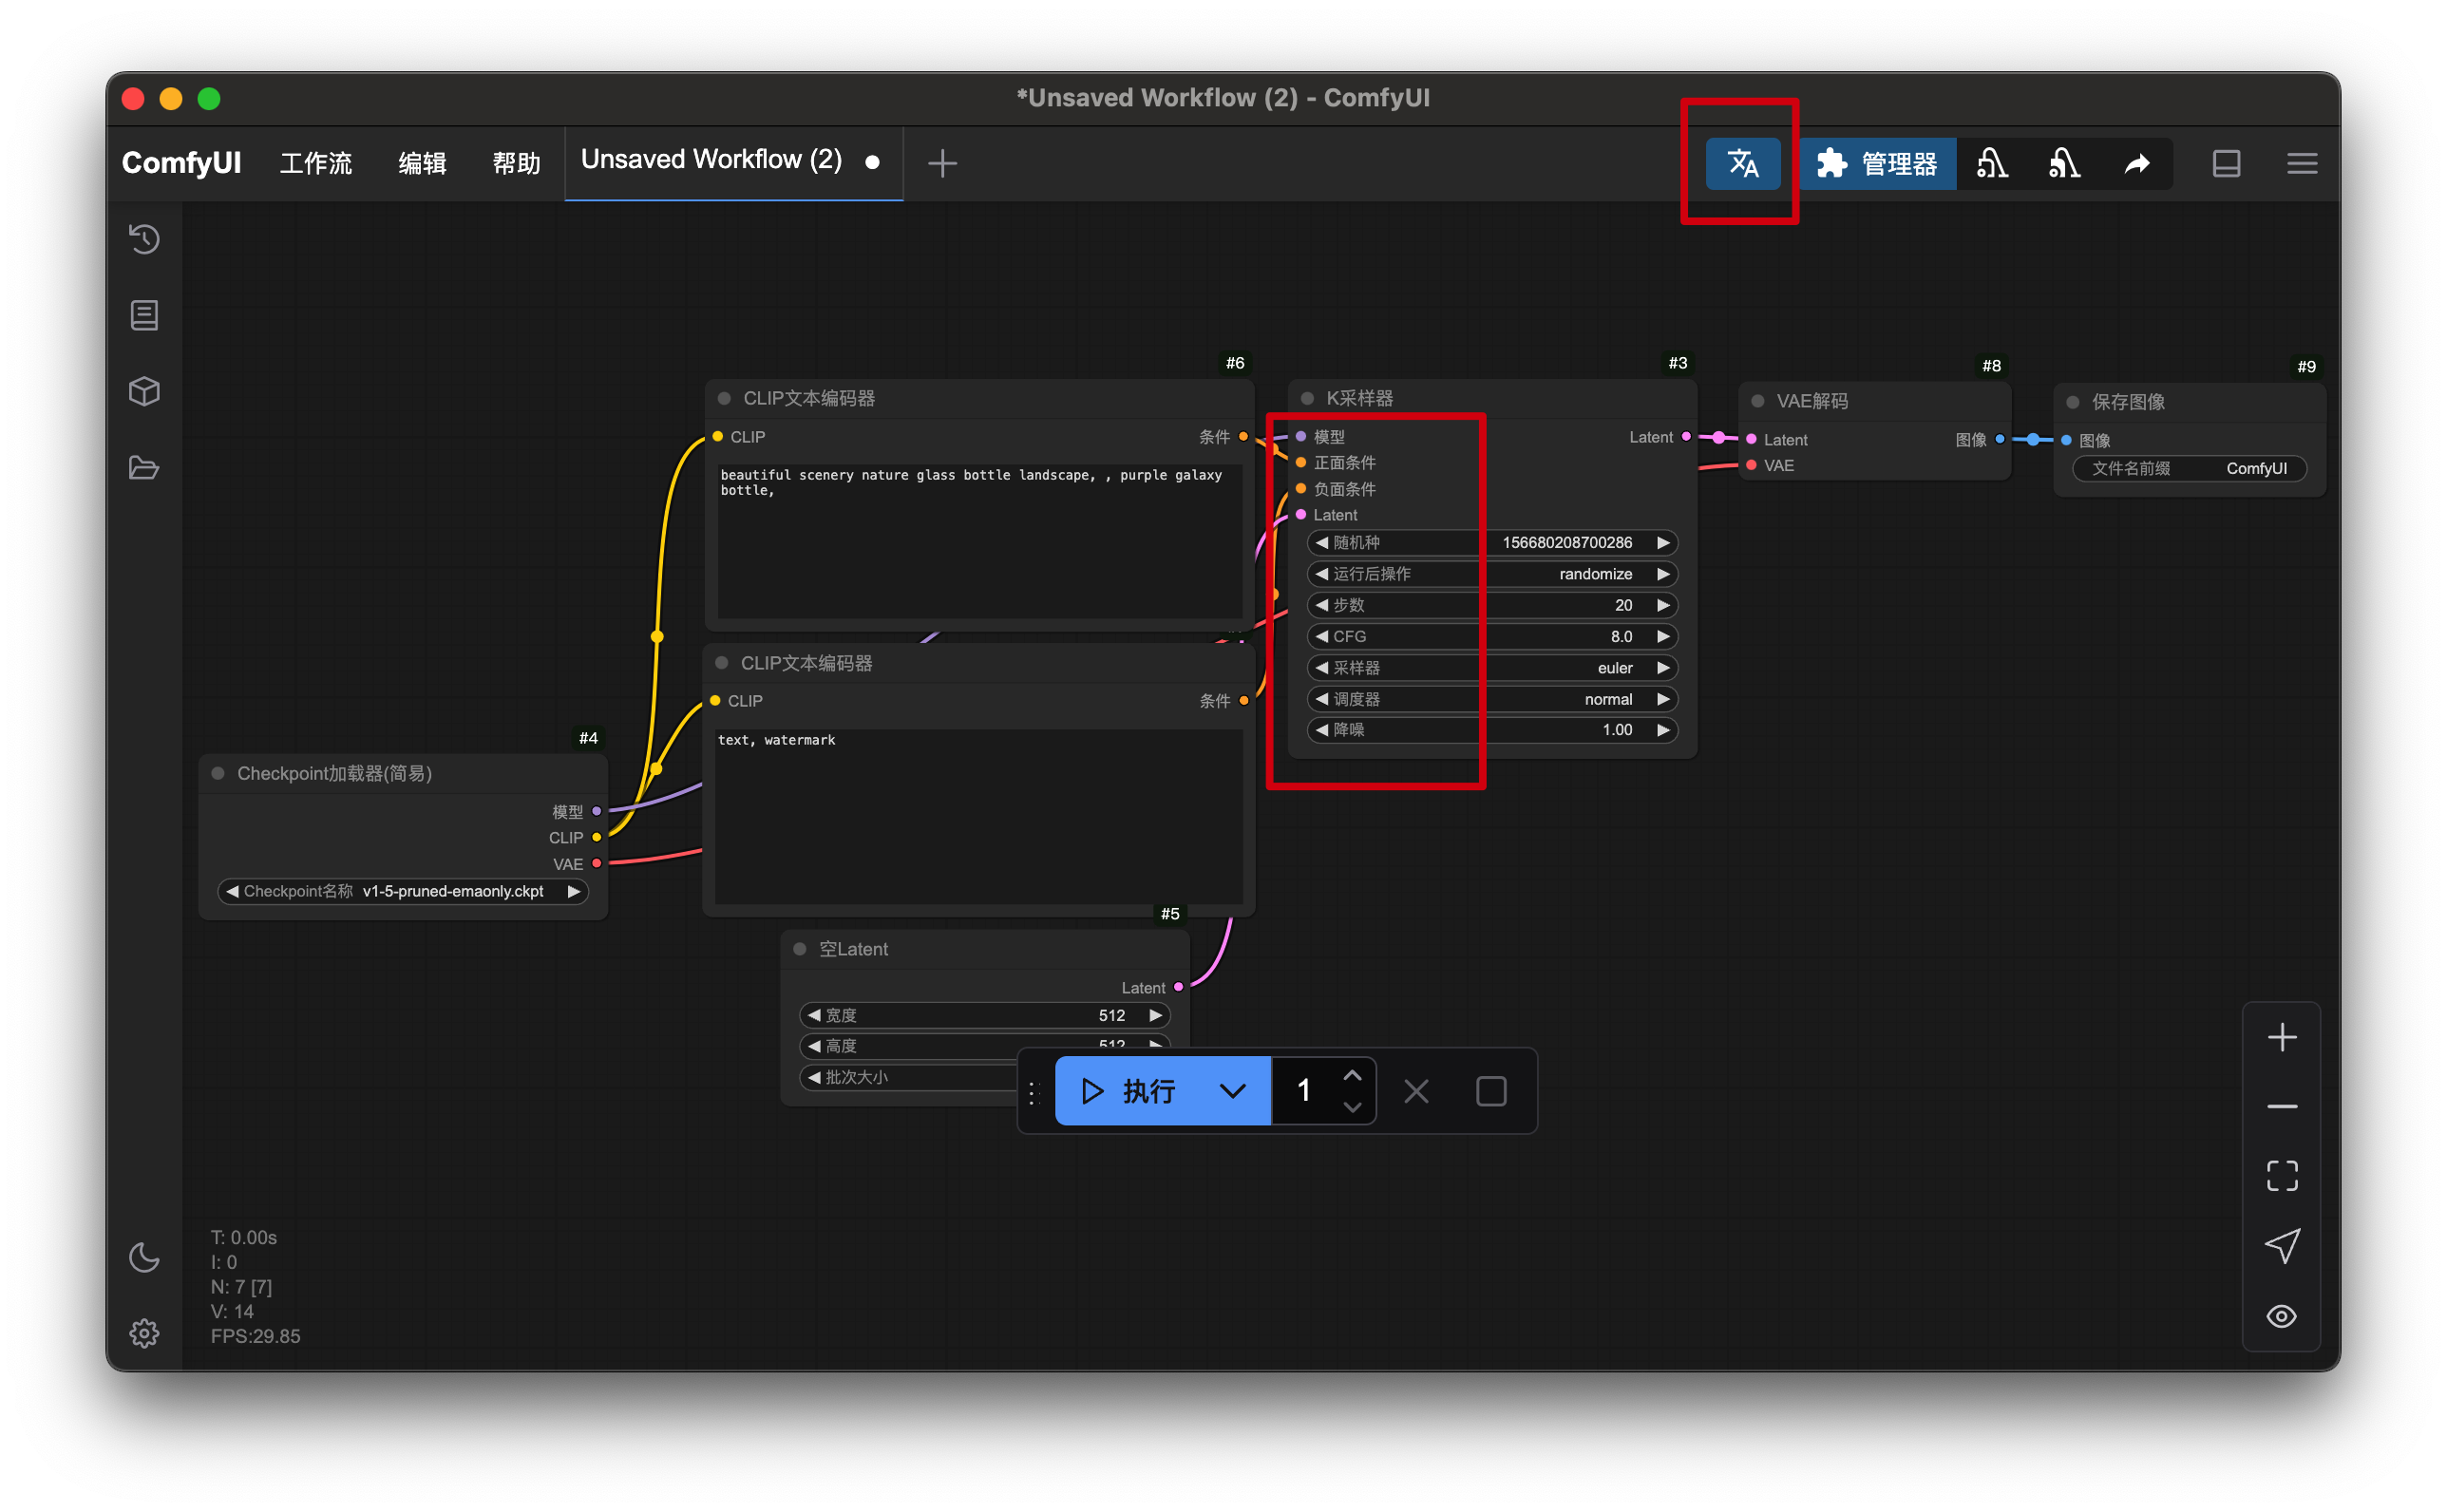Image resolution: width=2447 pixels, height=1512 pixels.
Task: Click the share arrow icon
Action: tap(2137, 163)
